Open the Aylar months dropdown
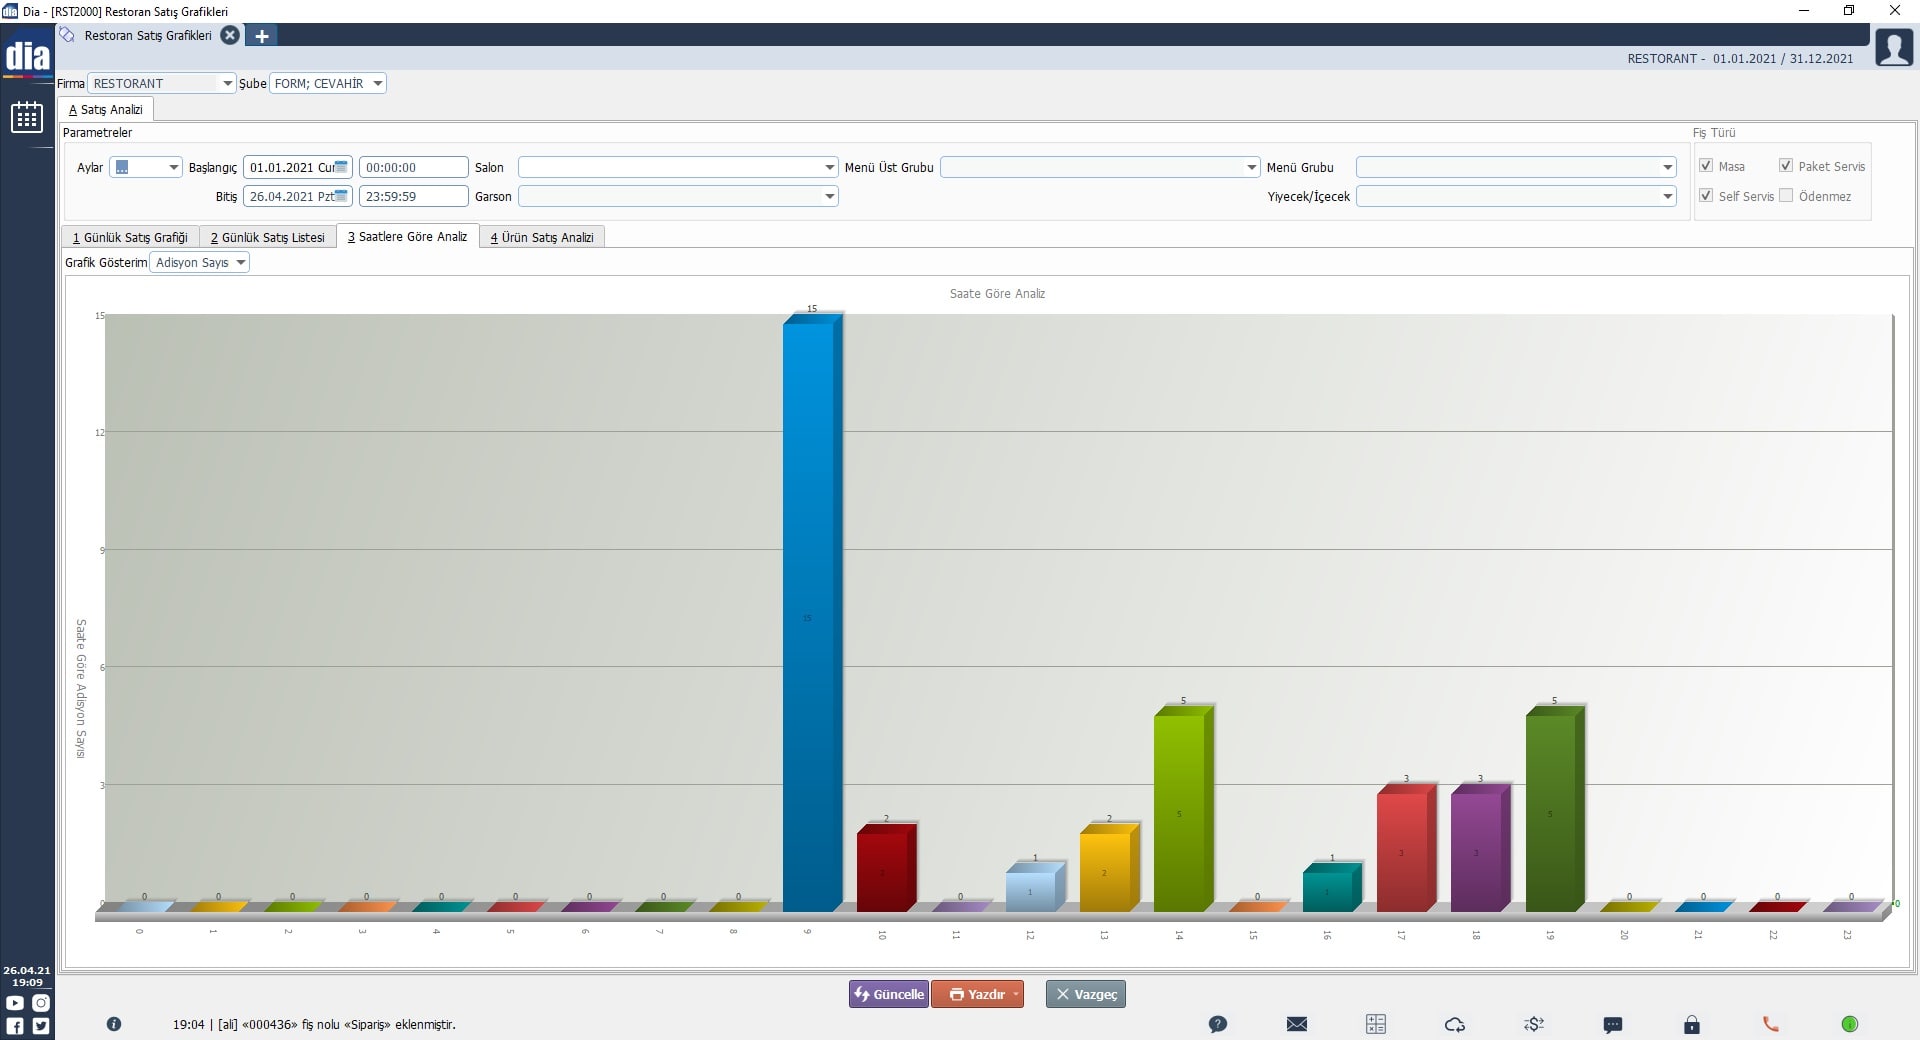 pos(174,167)
